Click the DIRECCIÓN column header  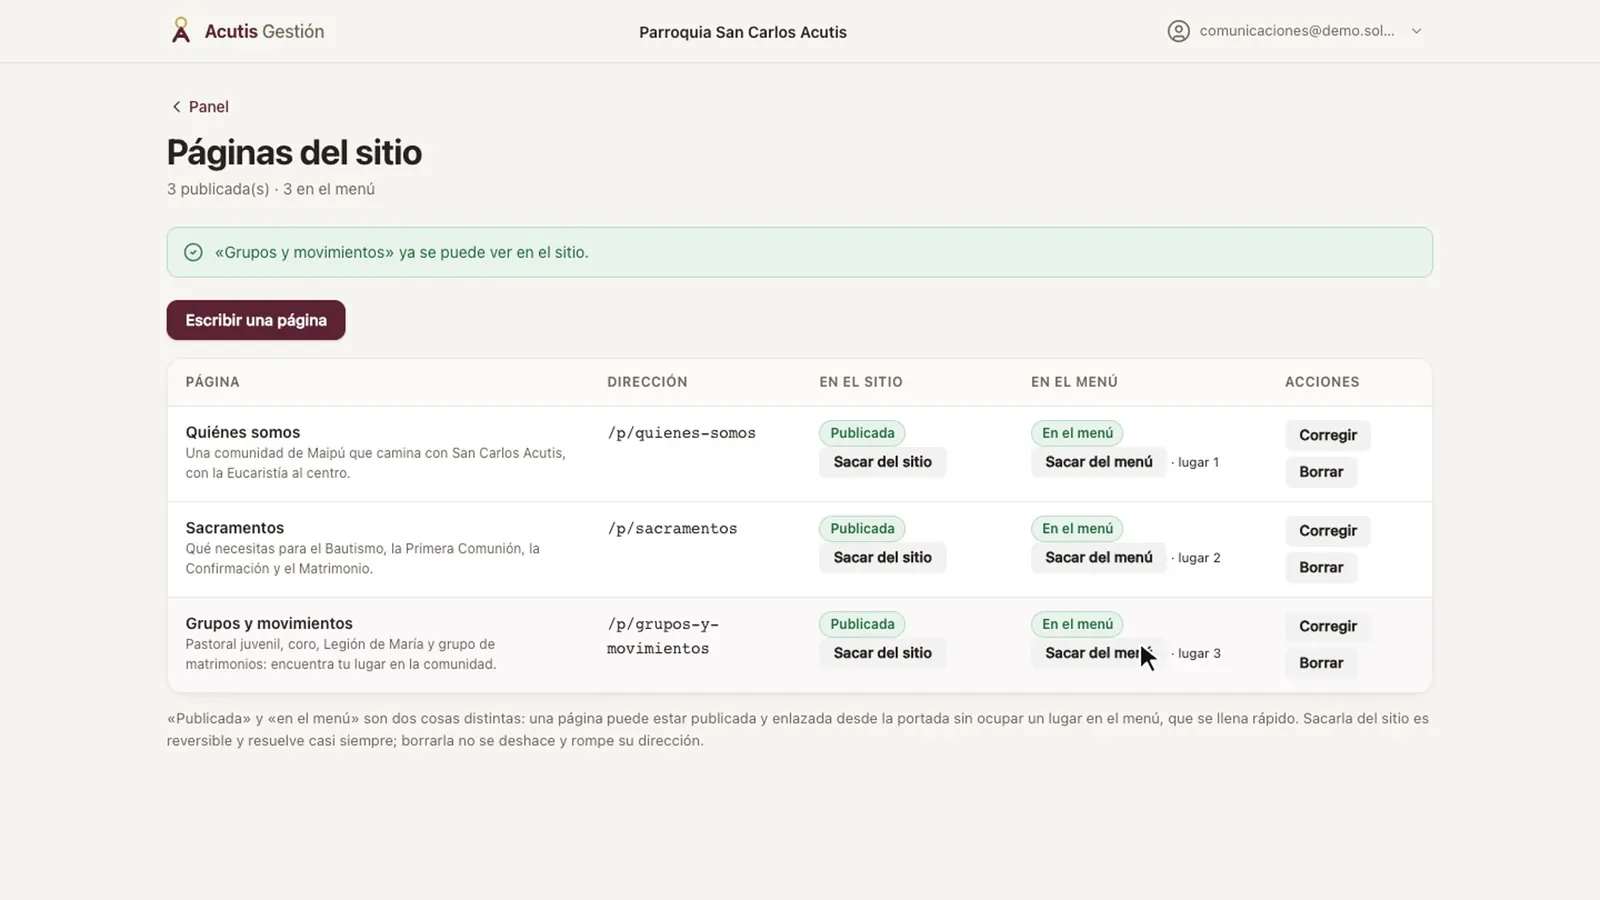647,382
